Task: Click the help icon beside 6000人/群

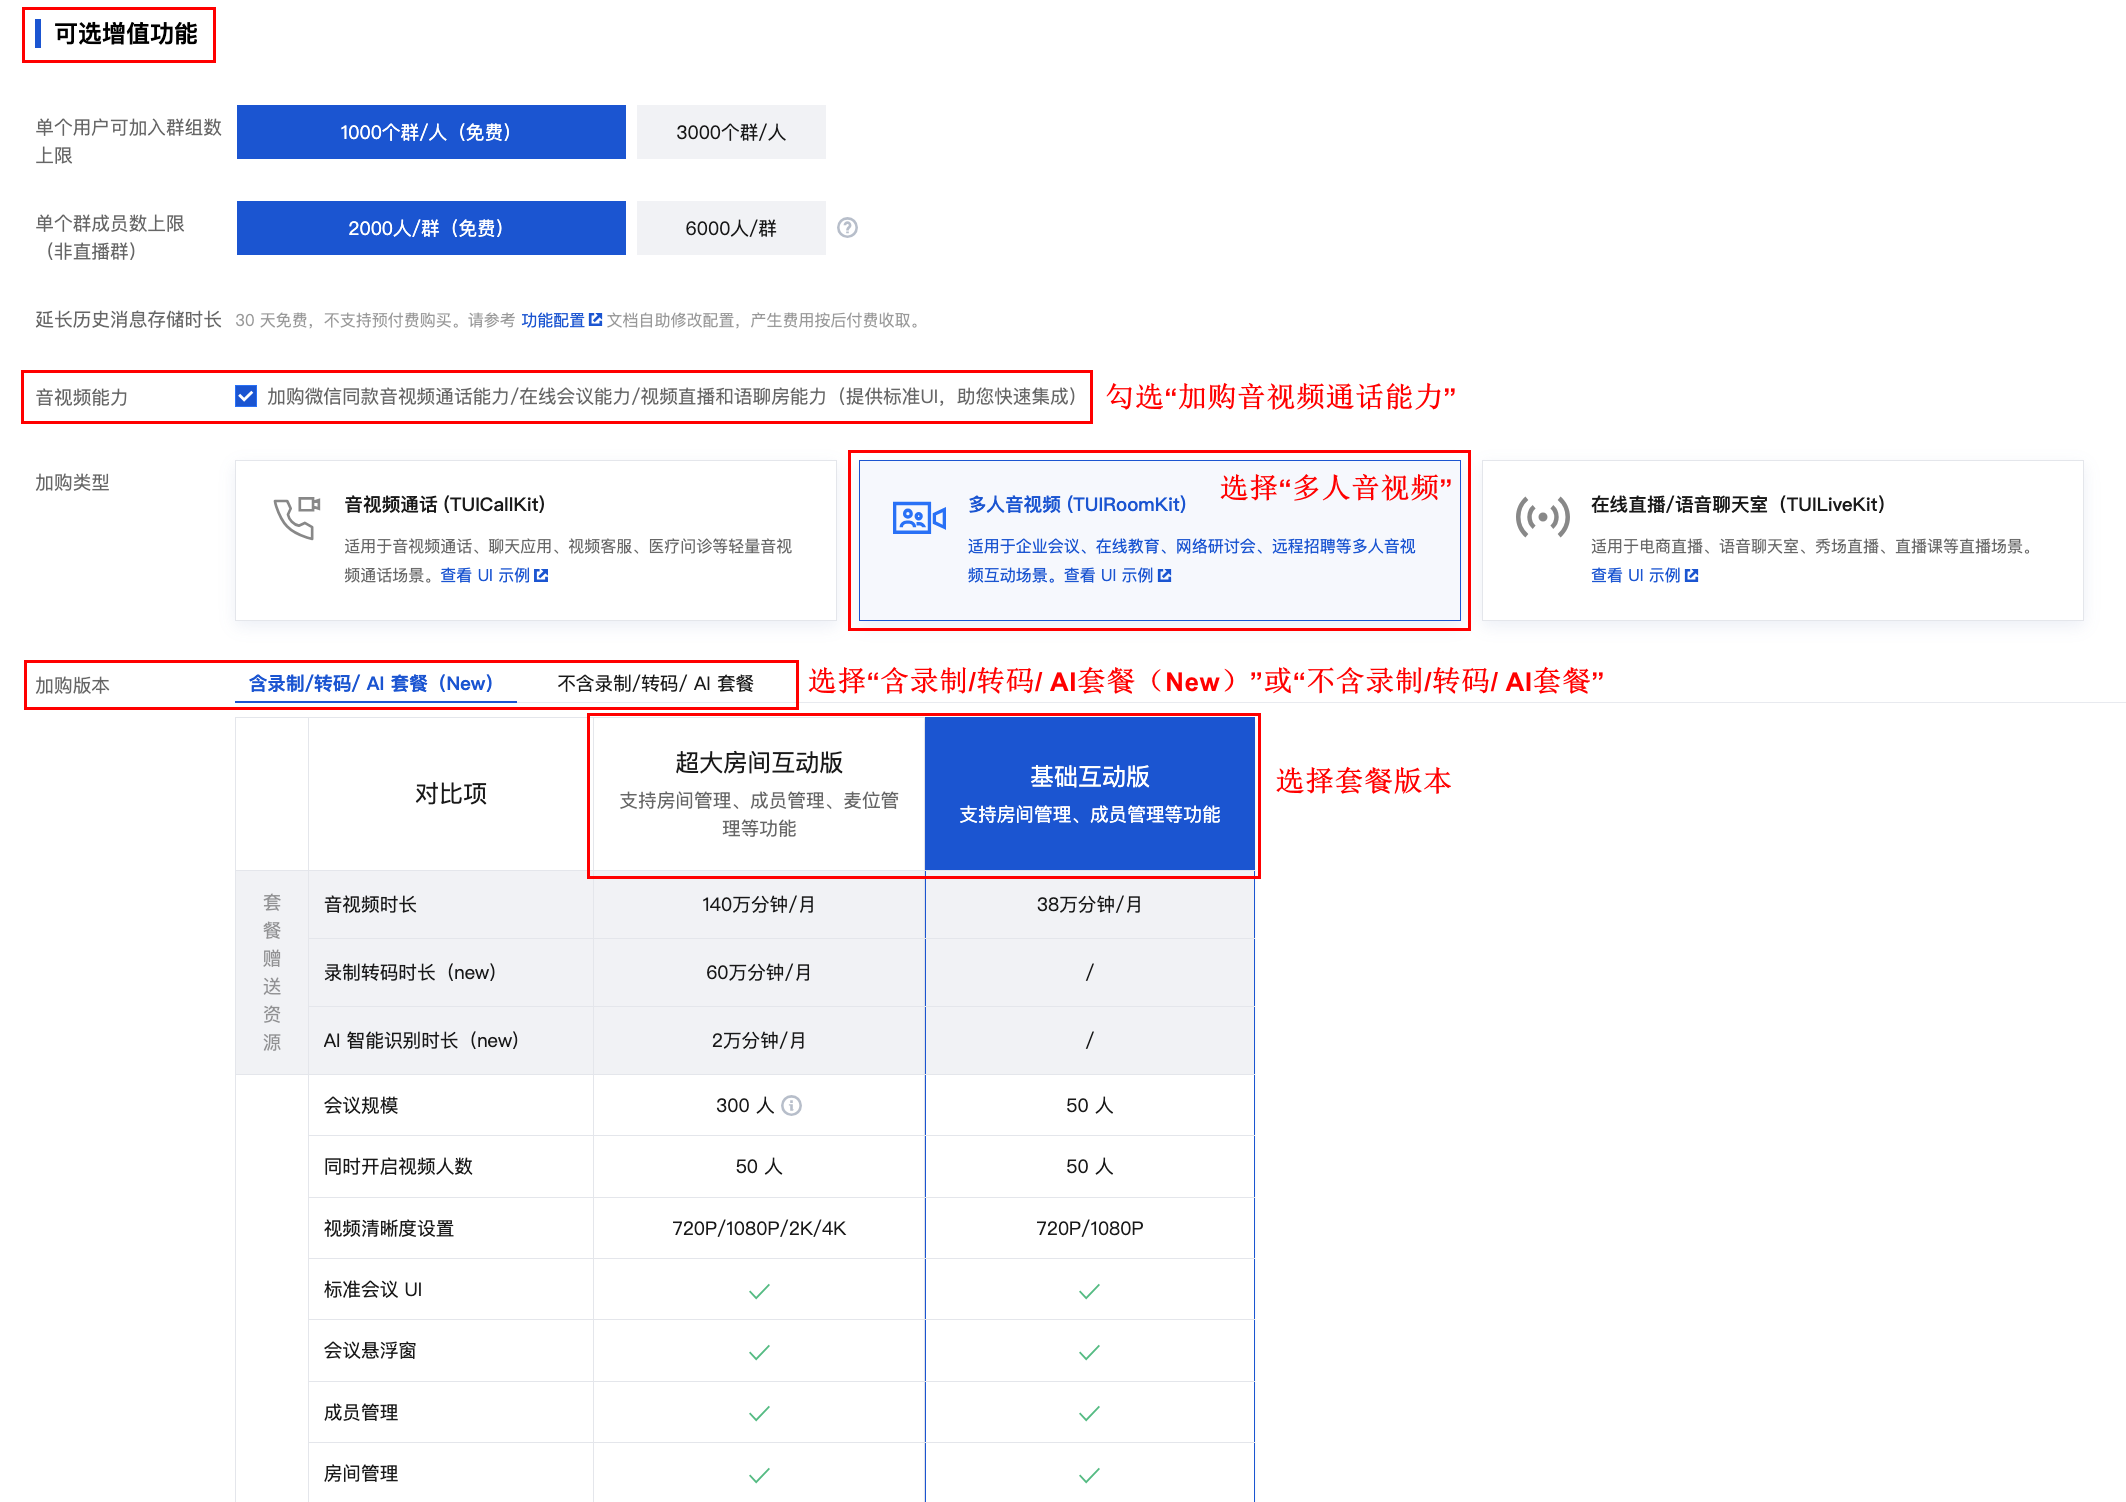Action: (x=847, y=228)
